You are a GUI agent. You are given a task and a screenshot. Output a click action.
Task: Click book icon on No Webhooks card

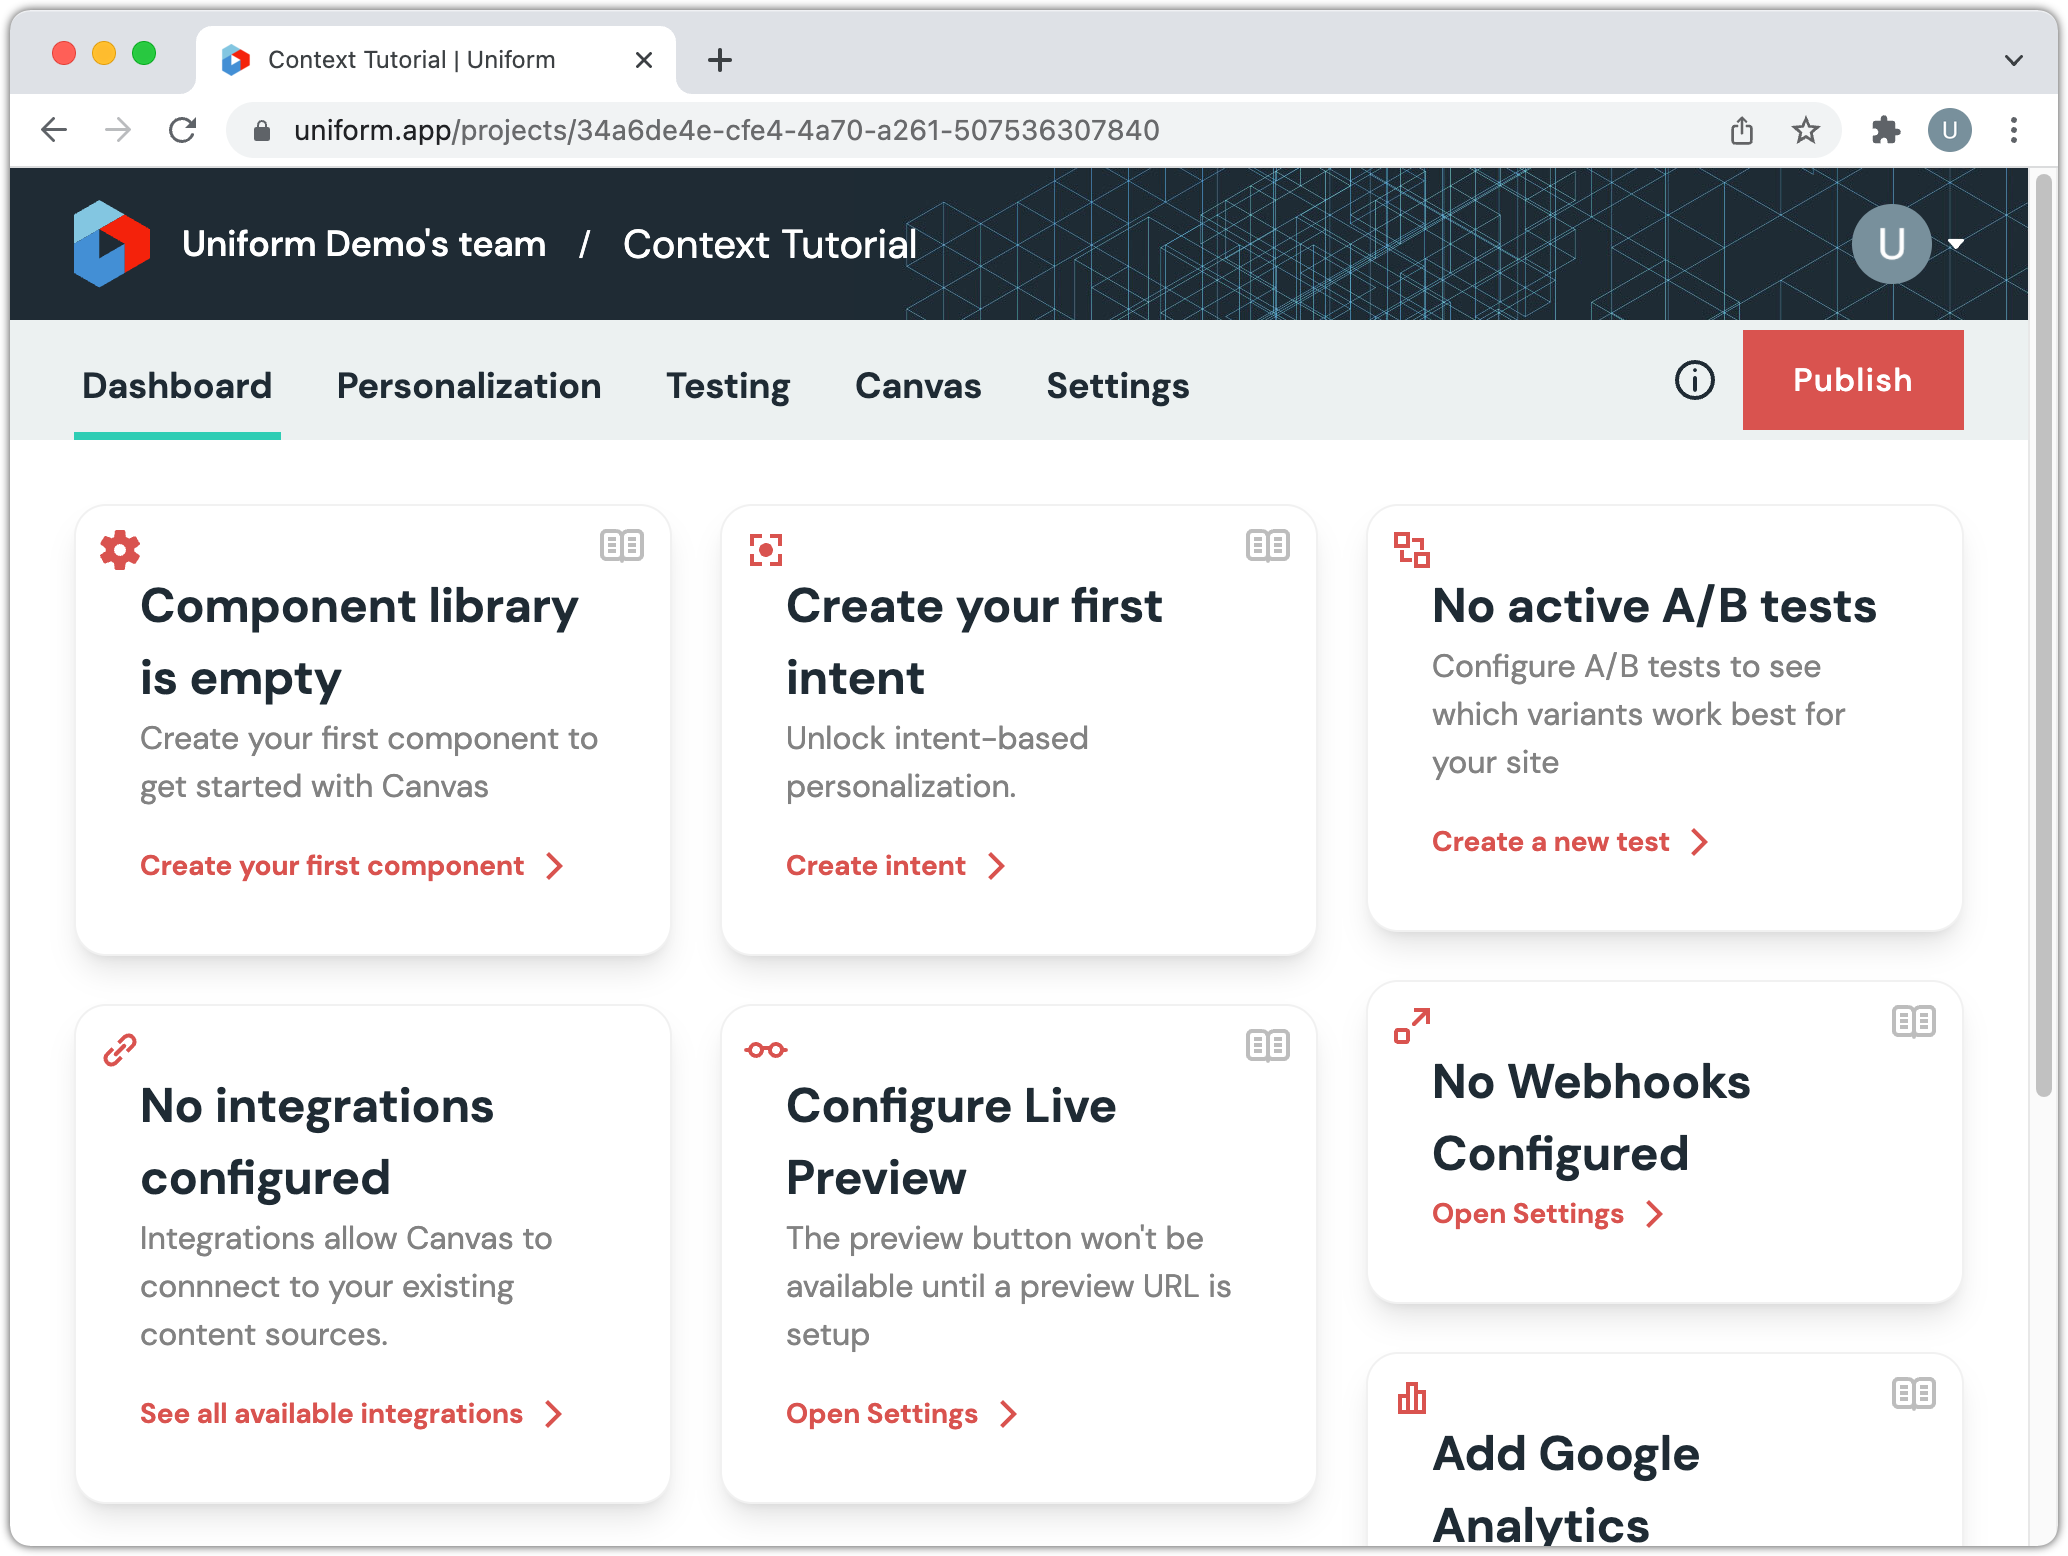point(1913,1021)
